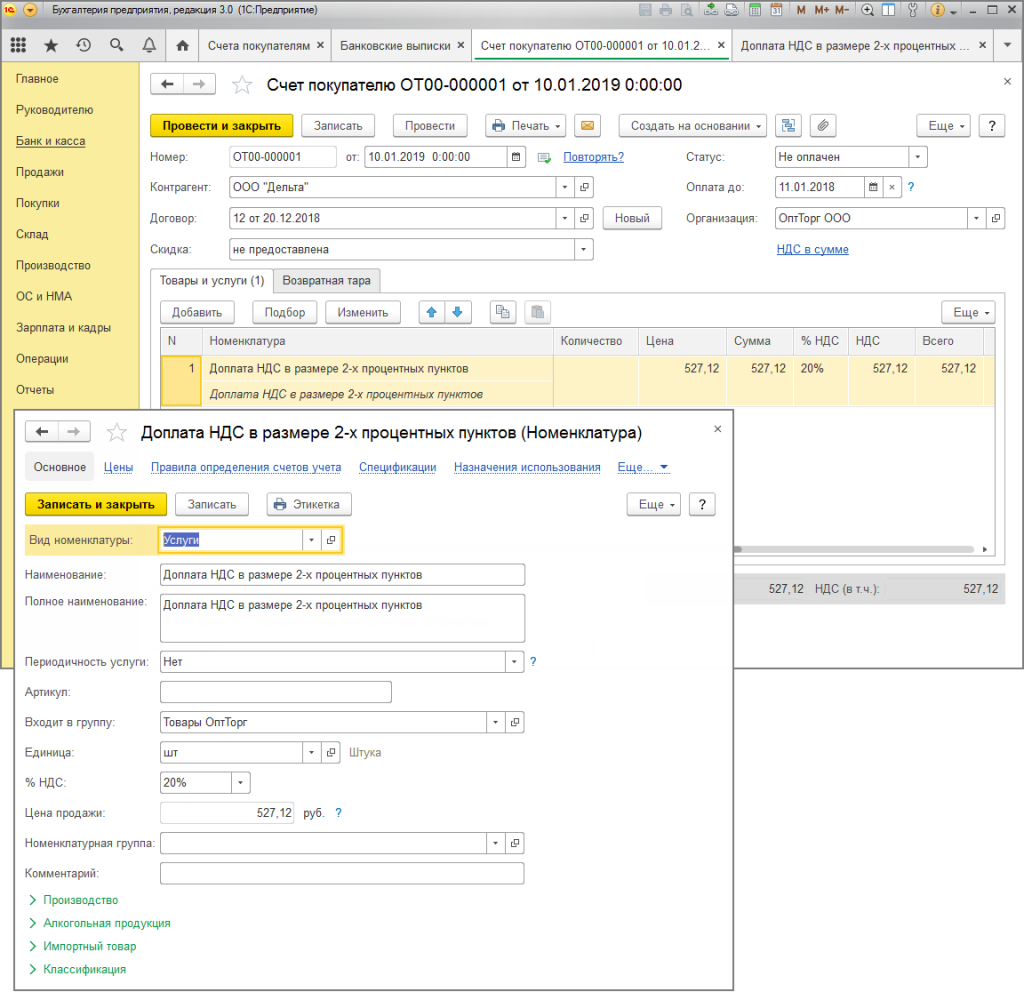Screen dimensions: 1024x992
Task: Switch to Счета покупателям tab
Action: pos(259,46)
